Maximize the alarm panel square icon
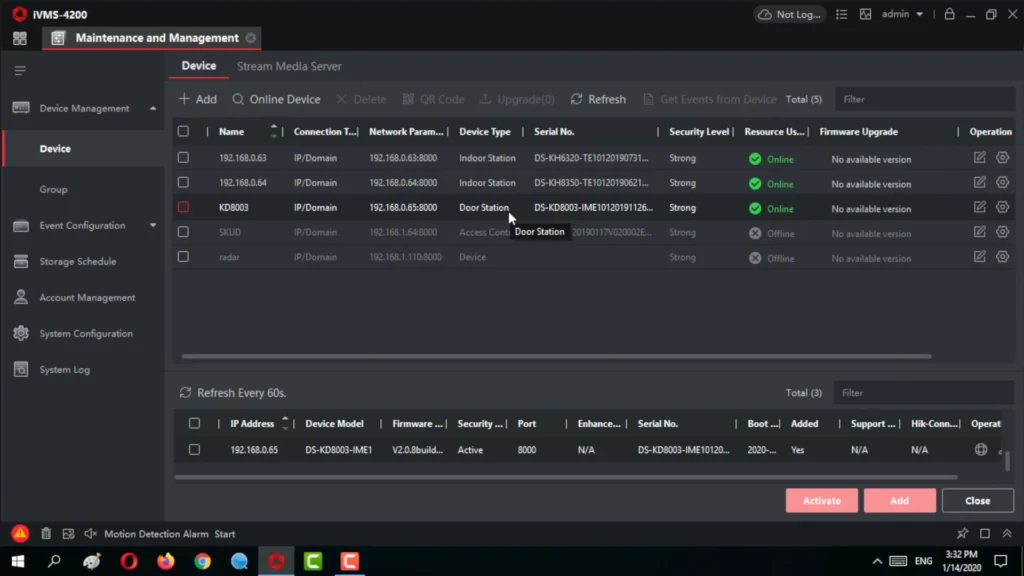This screenshot has height=576, width=1024. point(985,534)
